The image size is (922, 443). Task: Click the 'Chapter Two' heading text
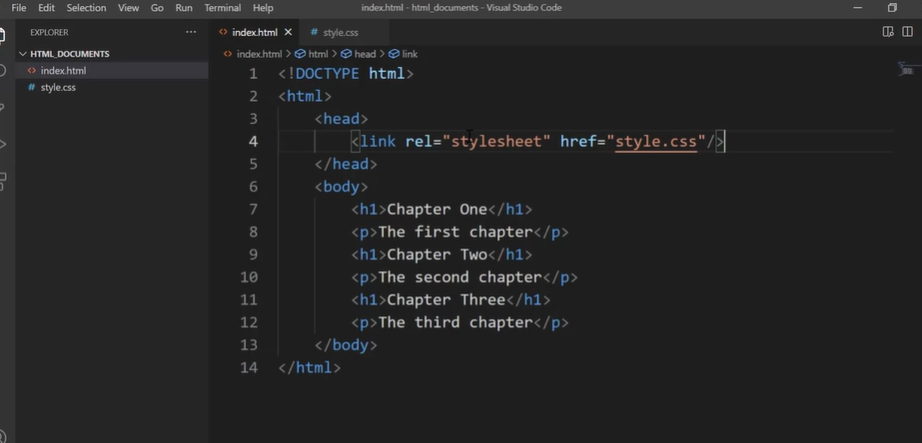[x=437, y=255]
